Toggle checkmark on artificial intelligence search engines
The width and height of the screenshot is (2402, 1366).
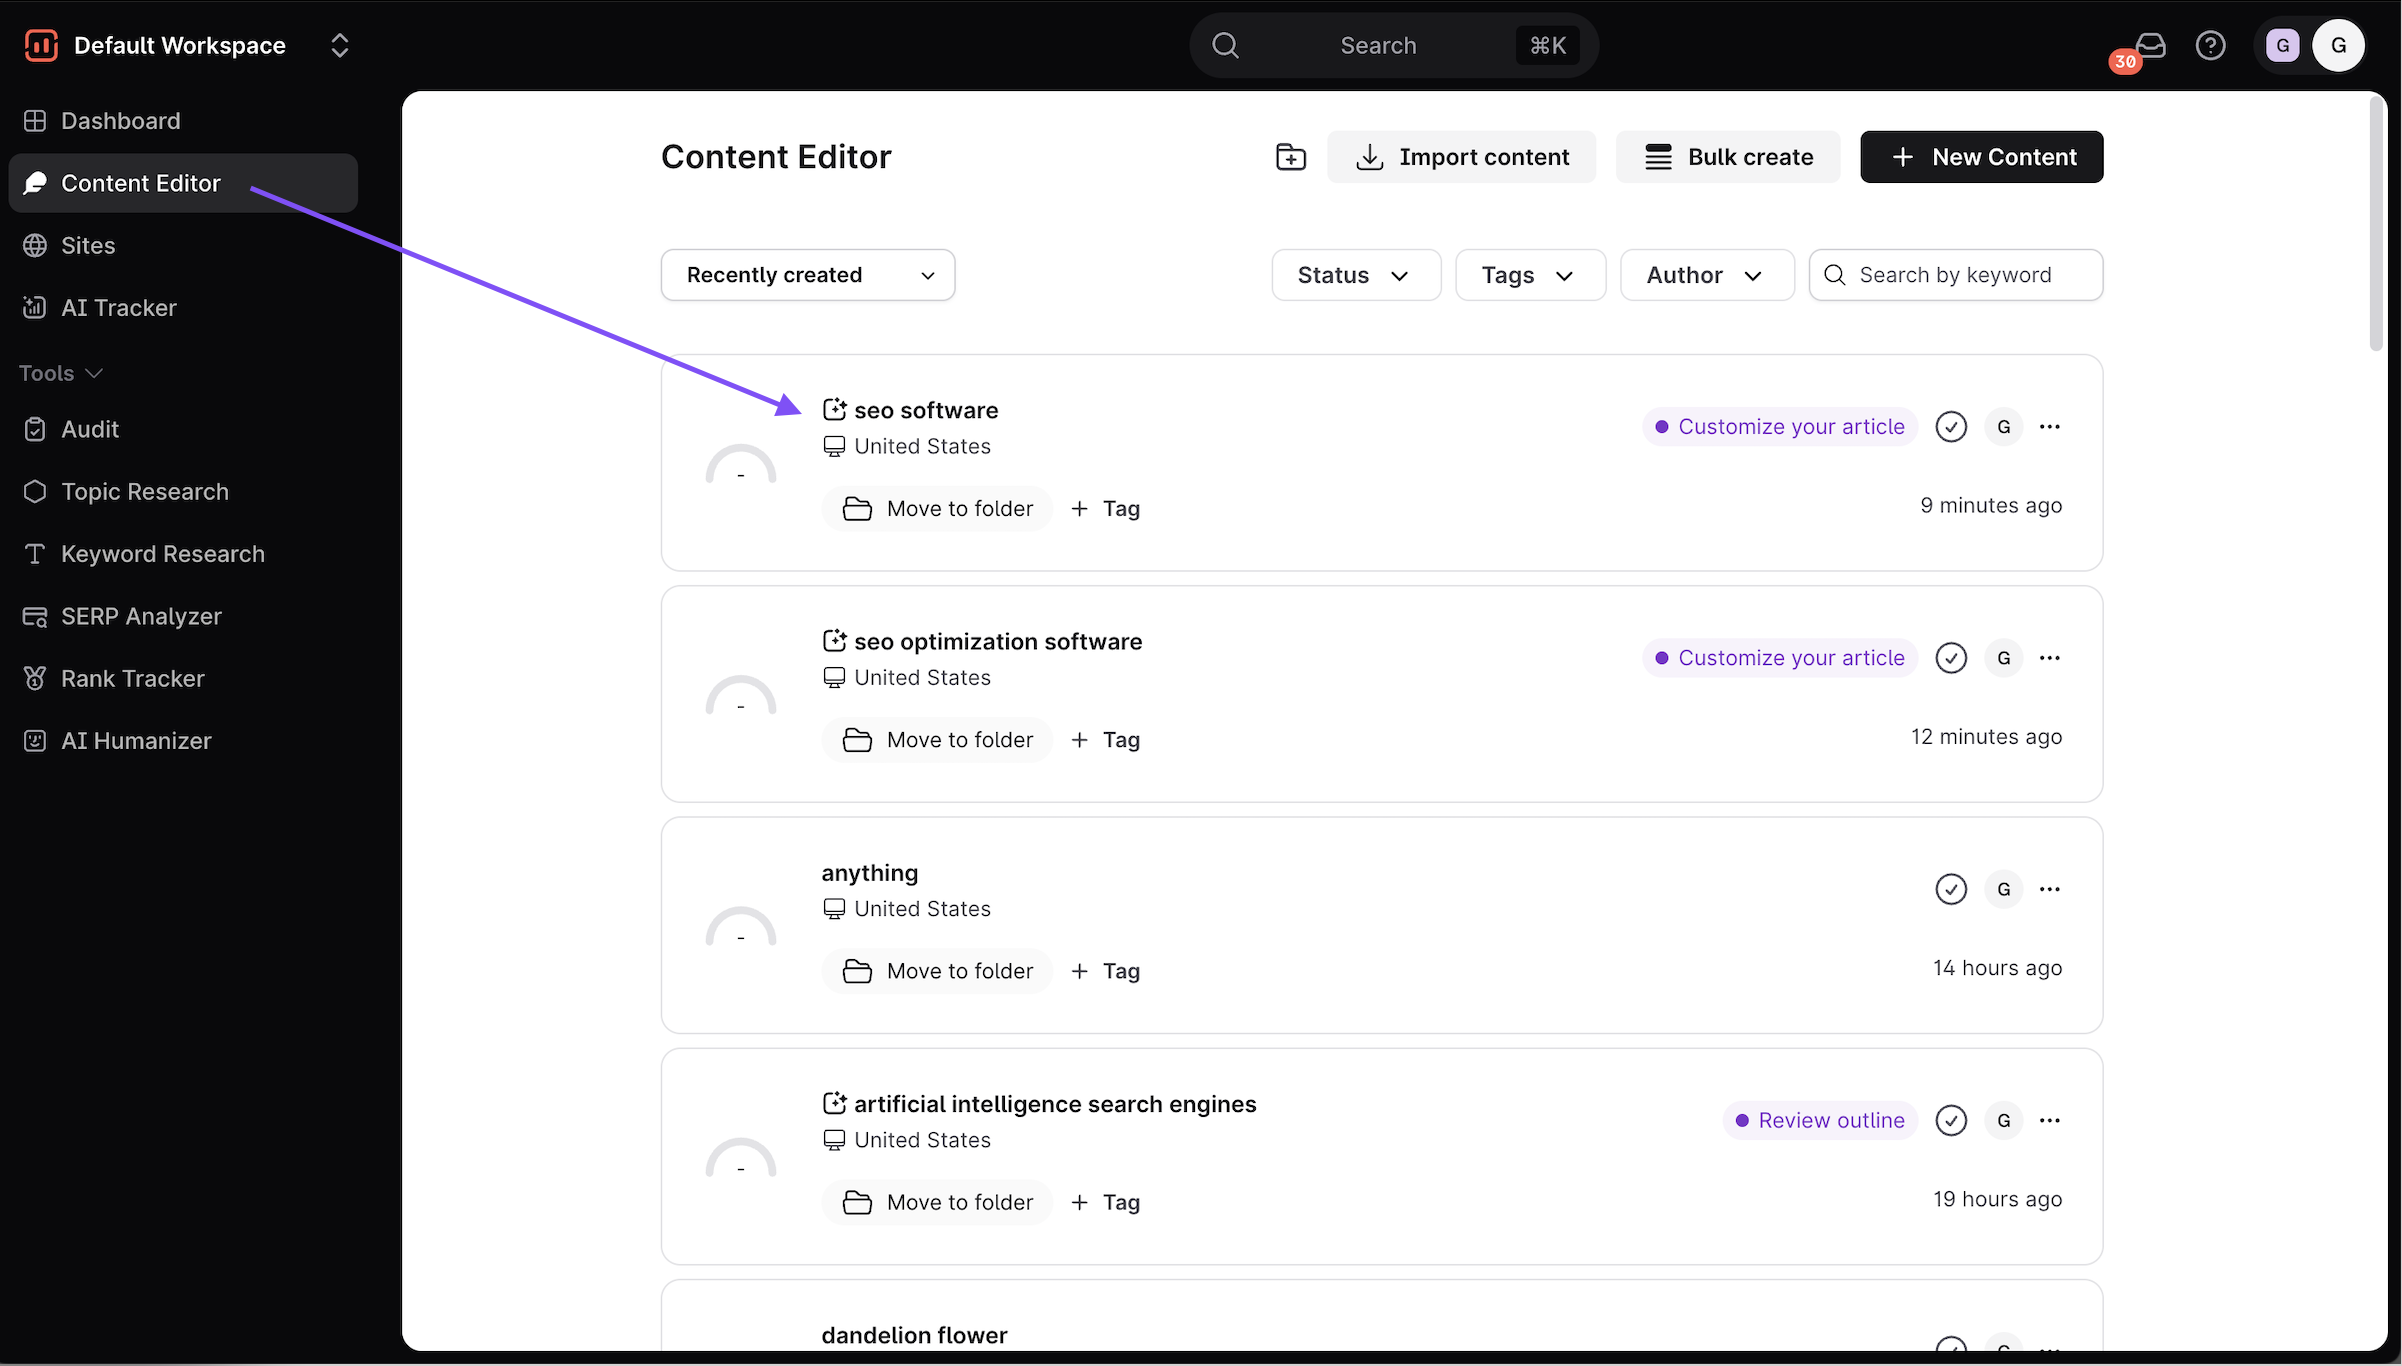coord(1950,1120)
